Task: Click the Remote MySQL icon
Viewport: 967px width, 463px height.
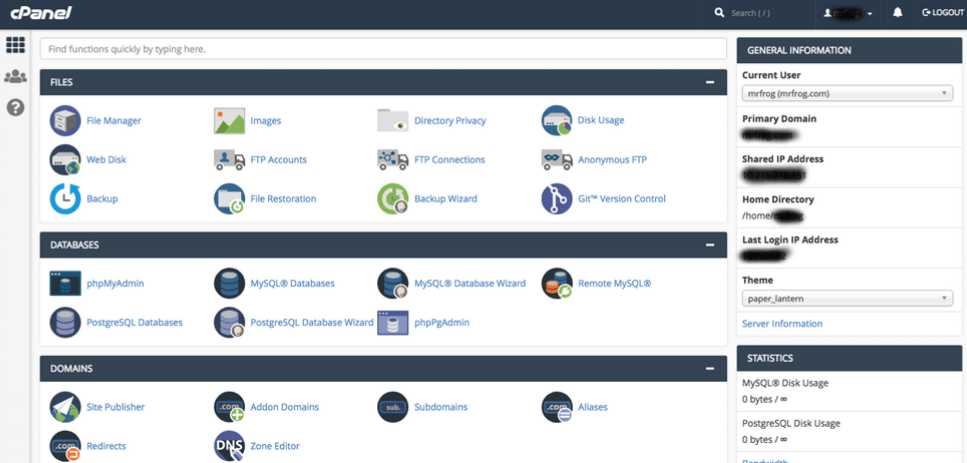Action: tap(557, 284)
